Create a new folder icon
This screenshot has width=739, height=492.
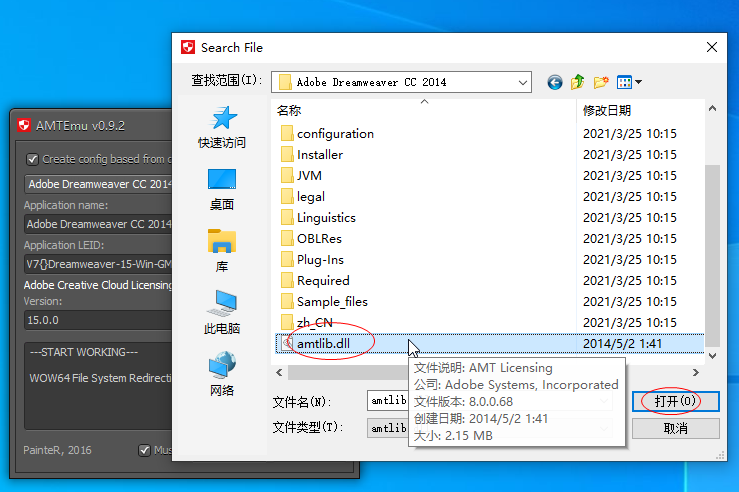tap(601, 82)
